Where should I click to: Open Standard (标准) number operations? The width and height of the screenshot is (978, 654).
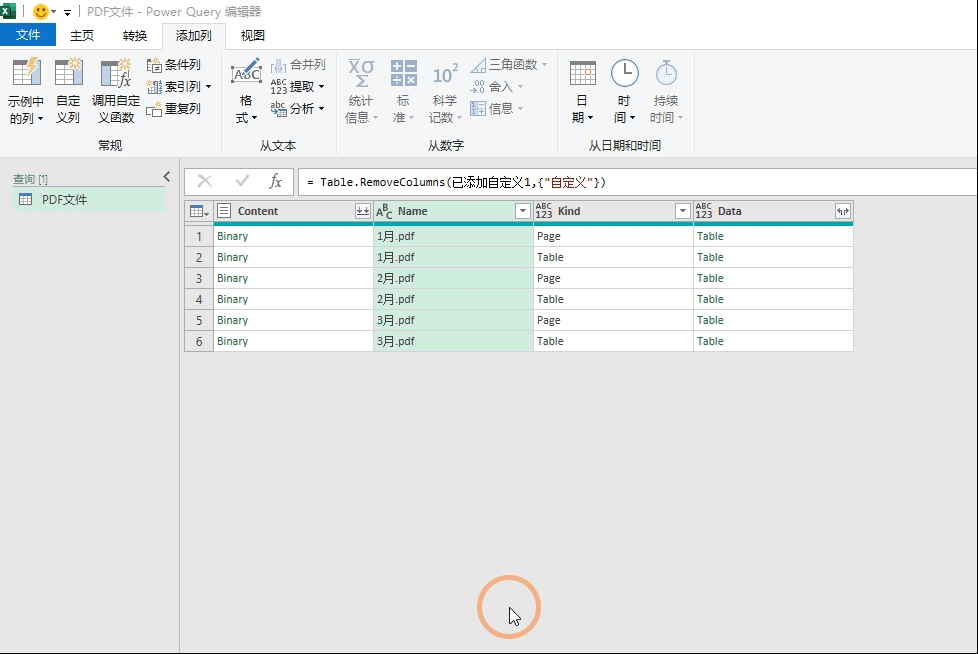(404, 91)
